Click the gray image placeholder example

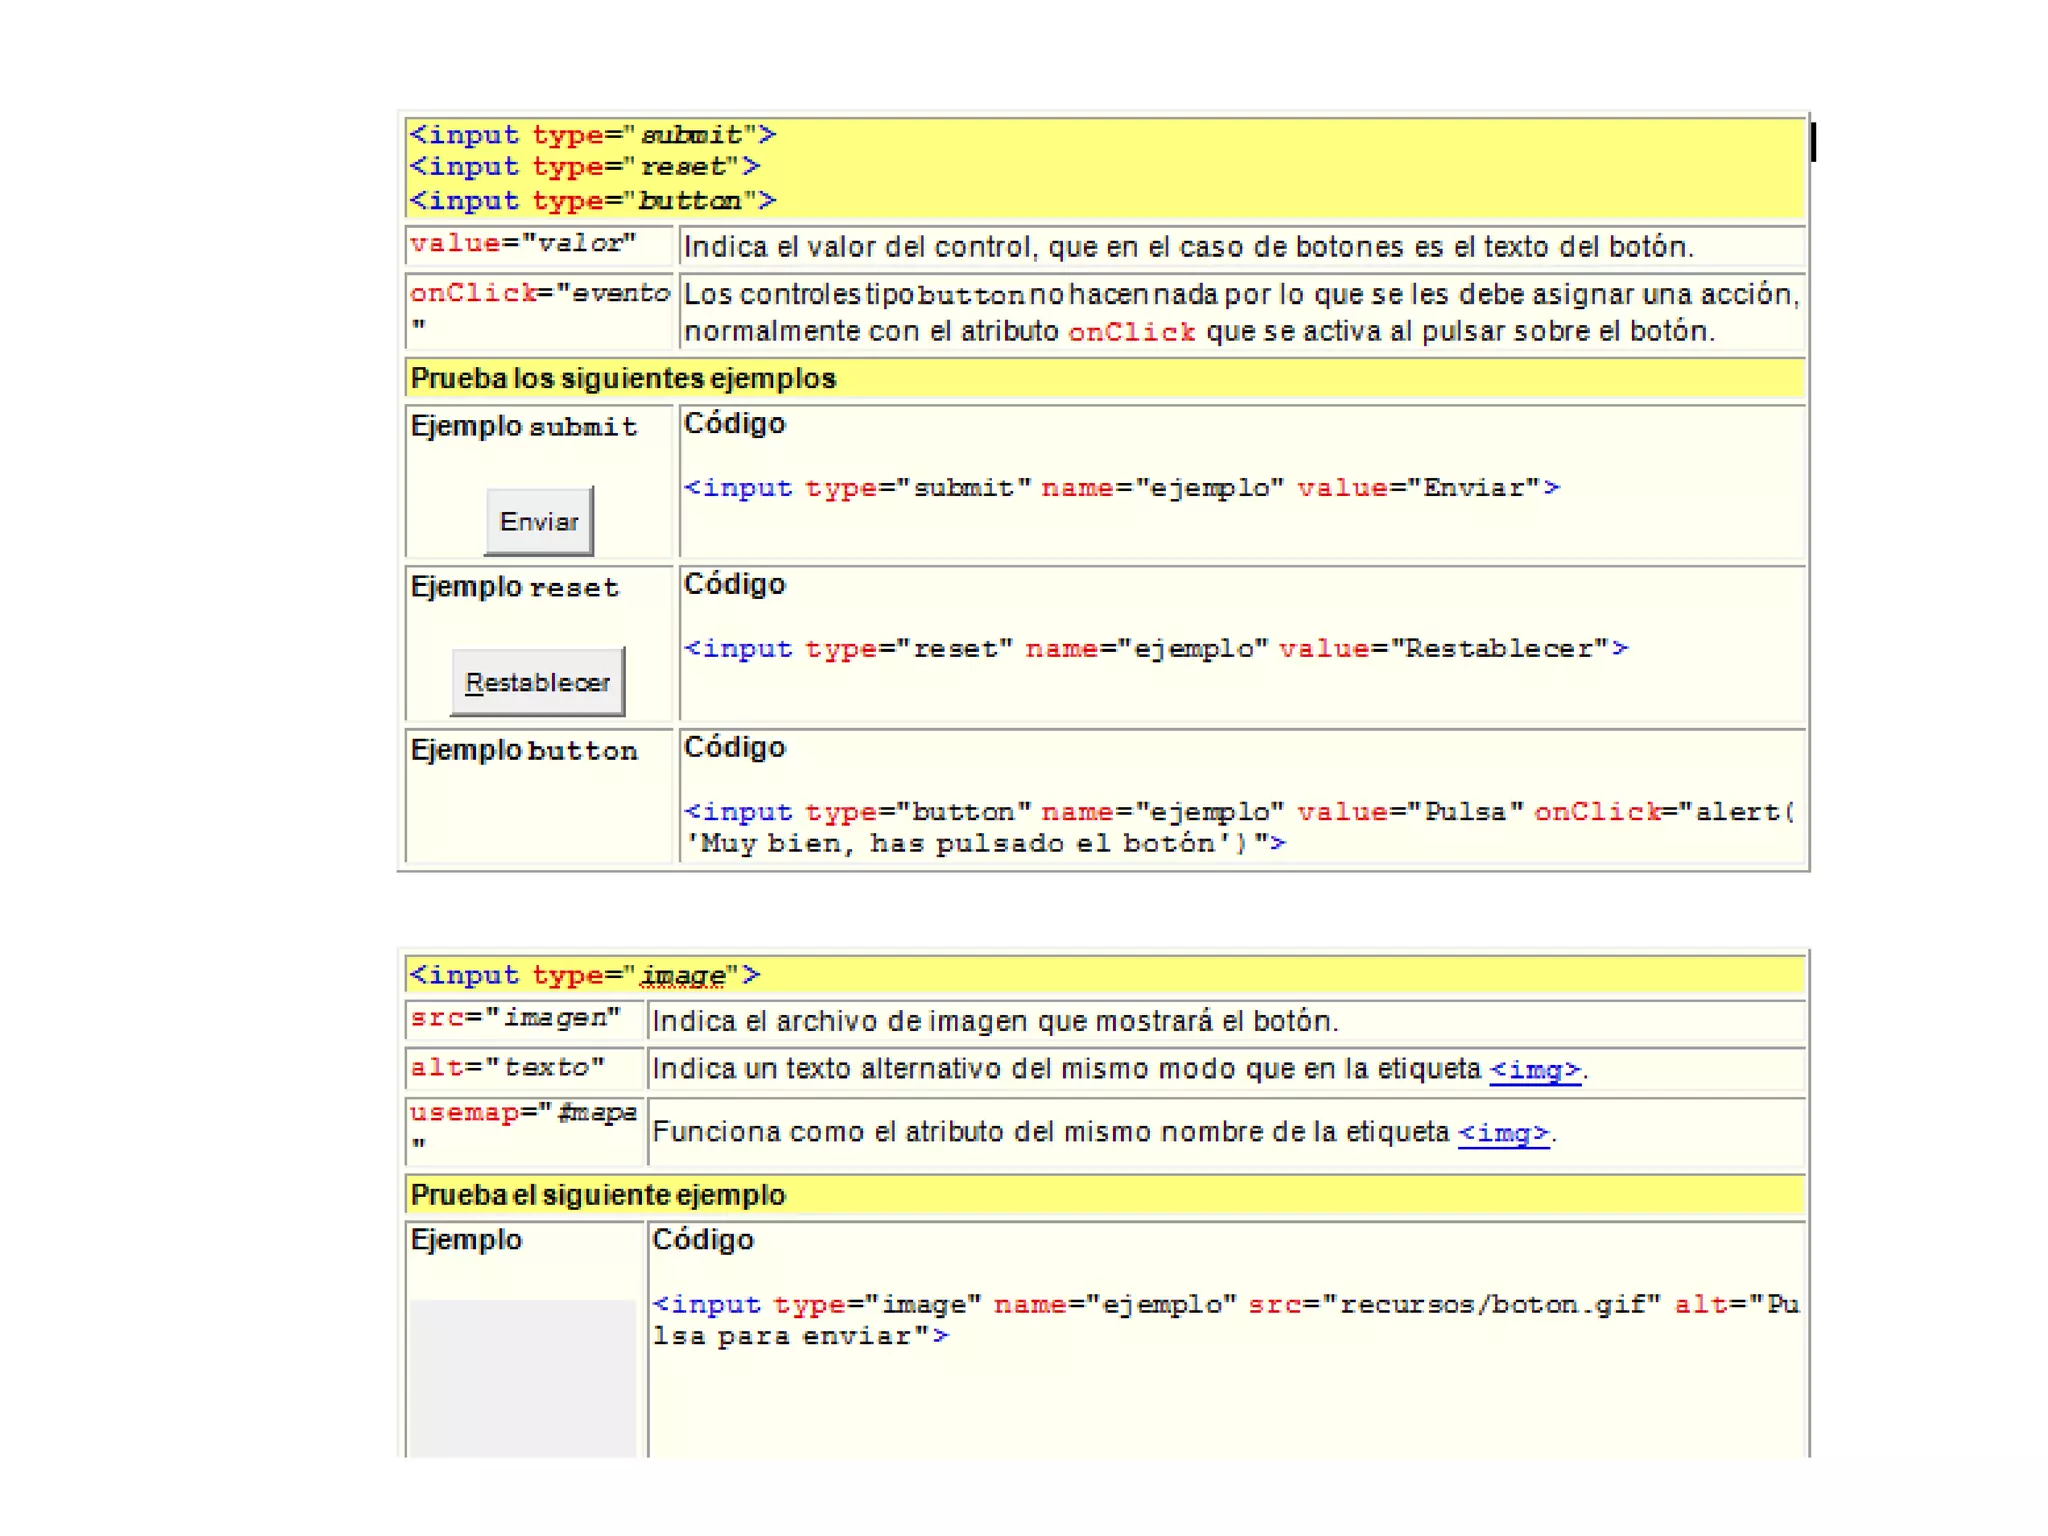522,1377
